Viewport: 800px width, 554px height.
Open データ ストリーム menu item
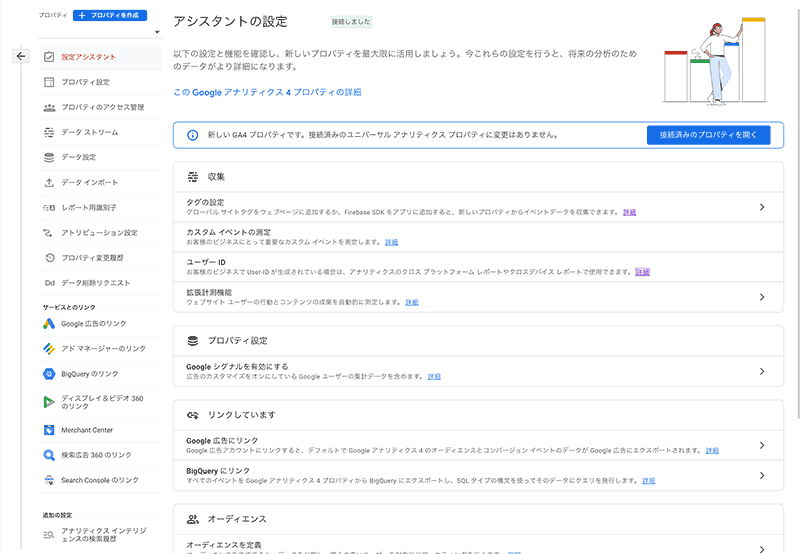[101, 132]
